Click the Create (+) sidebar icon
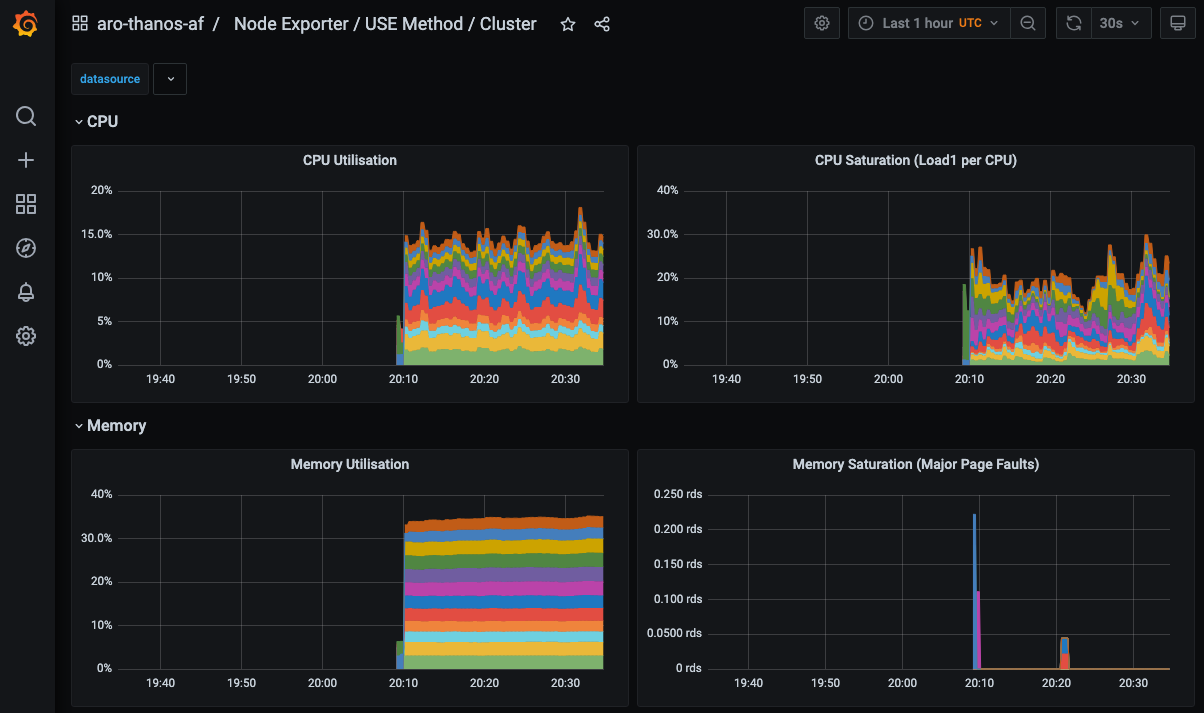Viewport: 1204px width, 713px height. click(x=26, y=160)
